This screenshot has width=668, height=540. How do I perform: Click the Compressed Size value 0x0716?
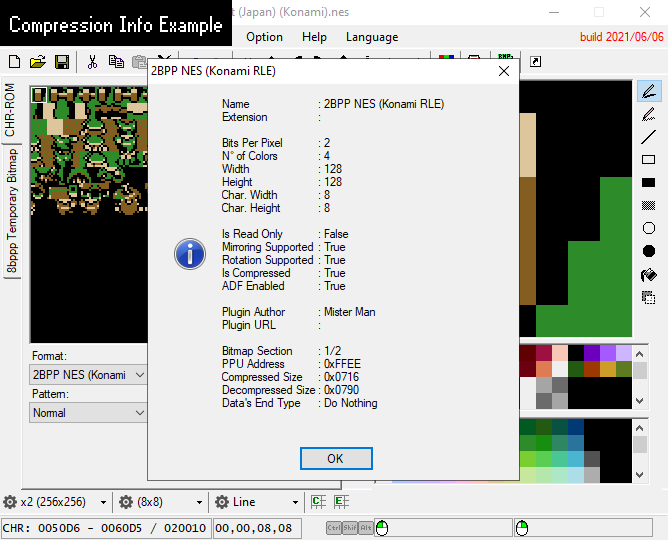pyautogui.click(x=342, y=377)
